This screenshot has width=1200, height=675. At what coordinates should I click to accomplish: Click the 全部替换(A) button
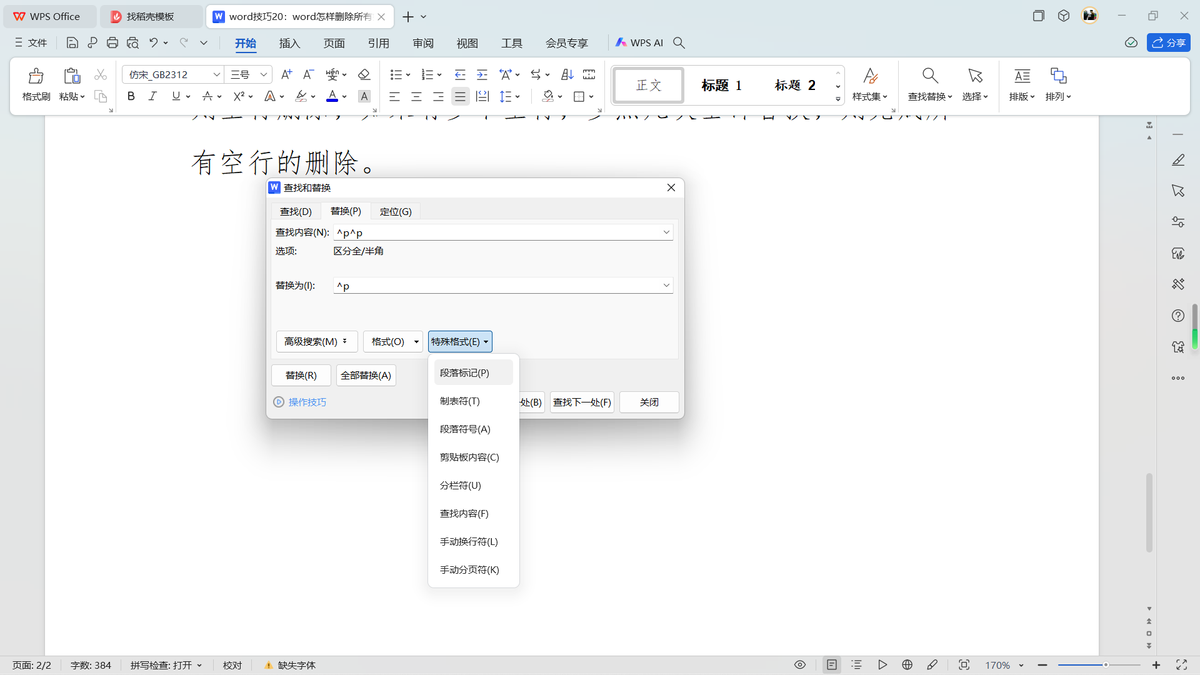366,375
